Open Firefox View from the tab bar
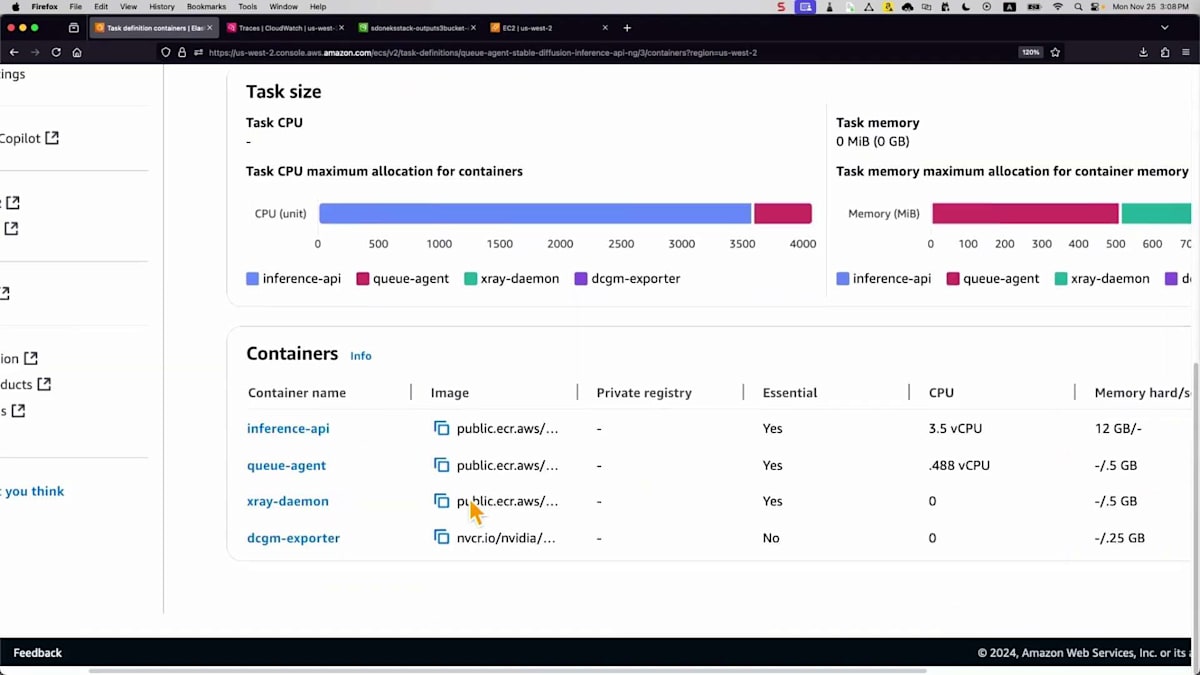 [74, 28]
